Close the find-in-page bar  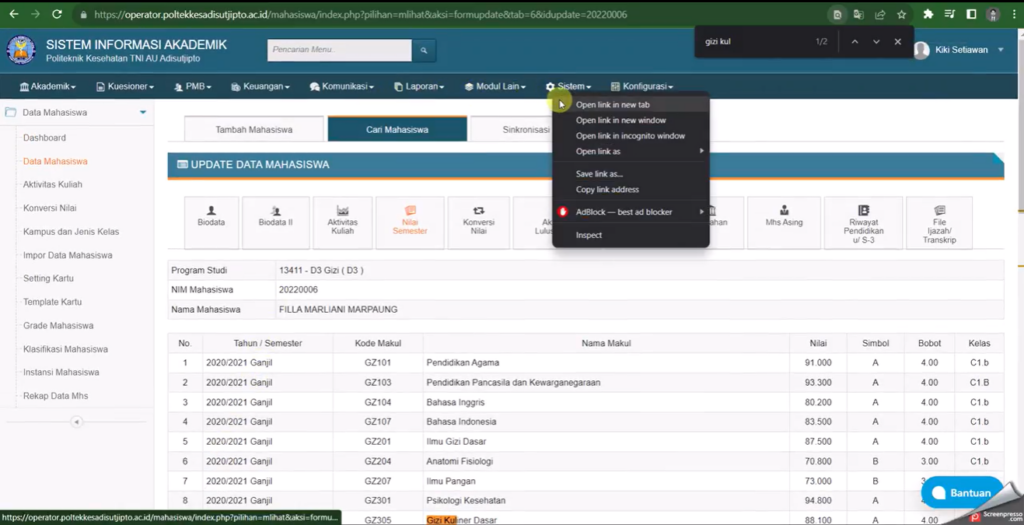[x=897, y=42]
